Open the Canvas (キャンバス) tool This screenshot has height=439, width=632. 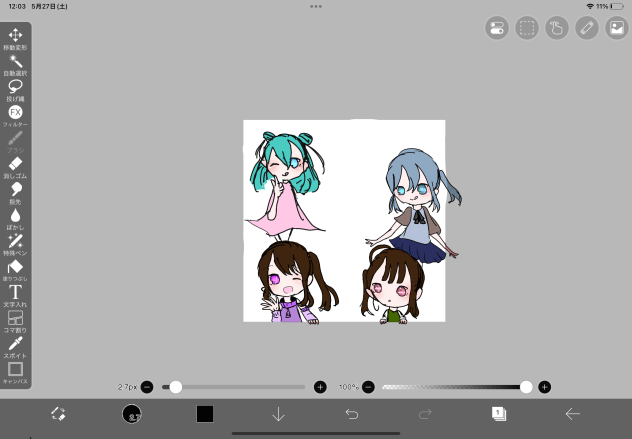tap(15, 373)
